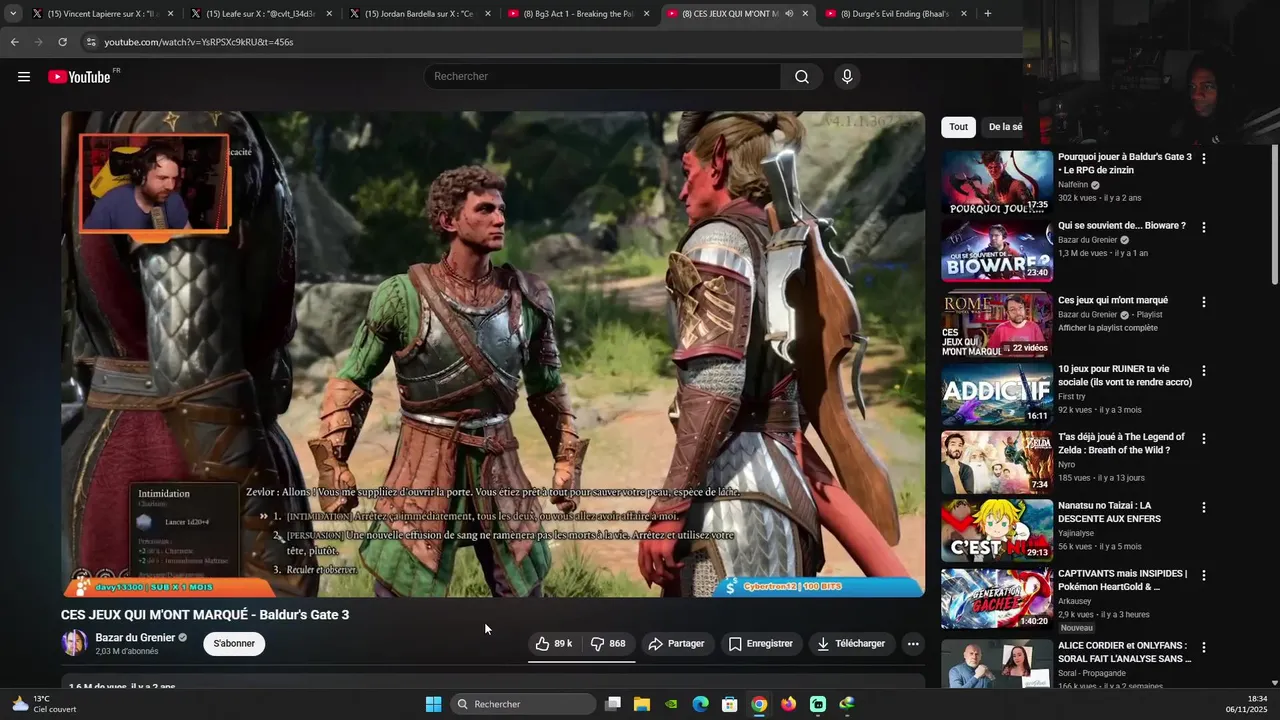Go to the YouTube home logo
Image resolution: width=1280 pixels, height=720 pixels.
(x=79, y=77)
